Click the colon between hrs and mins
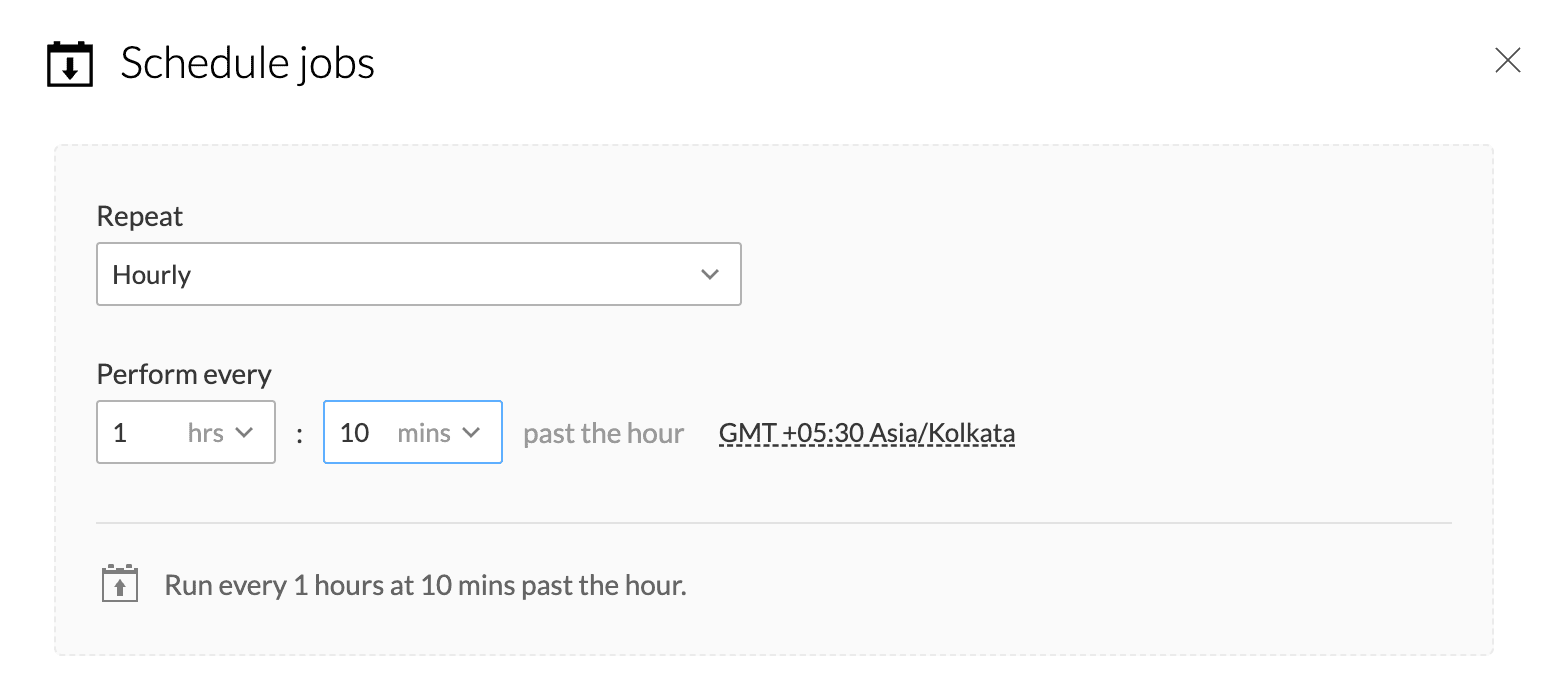 point(299,435)
